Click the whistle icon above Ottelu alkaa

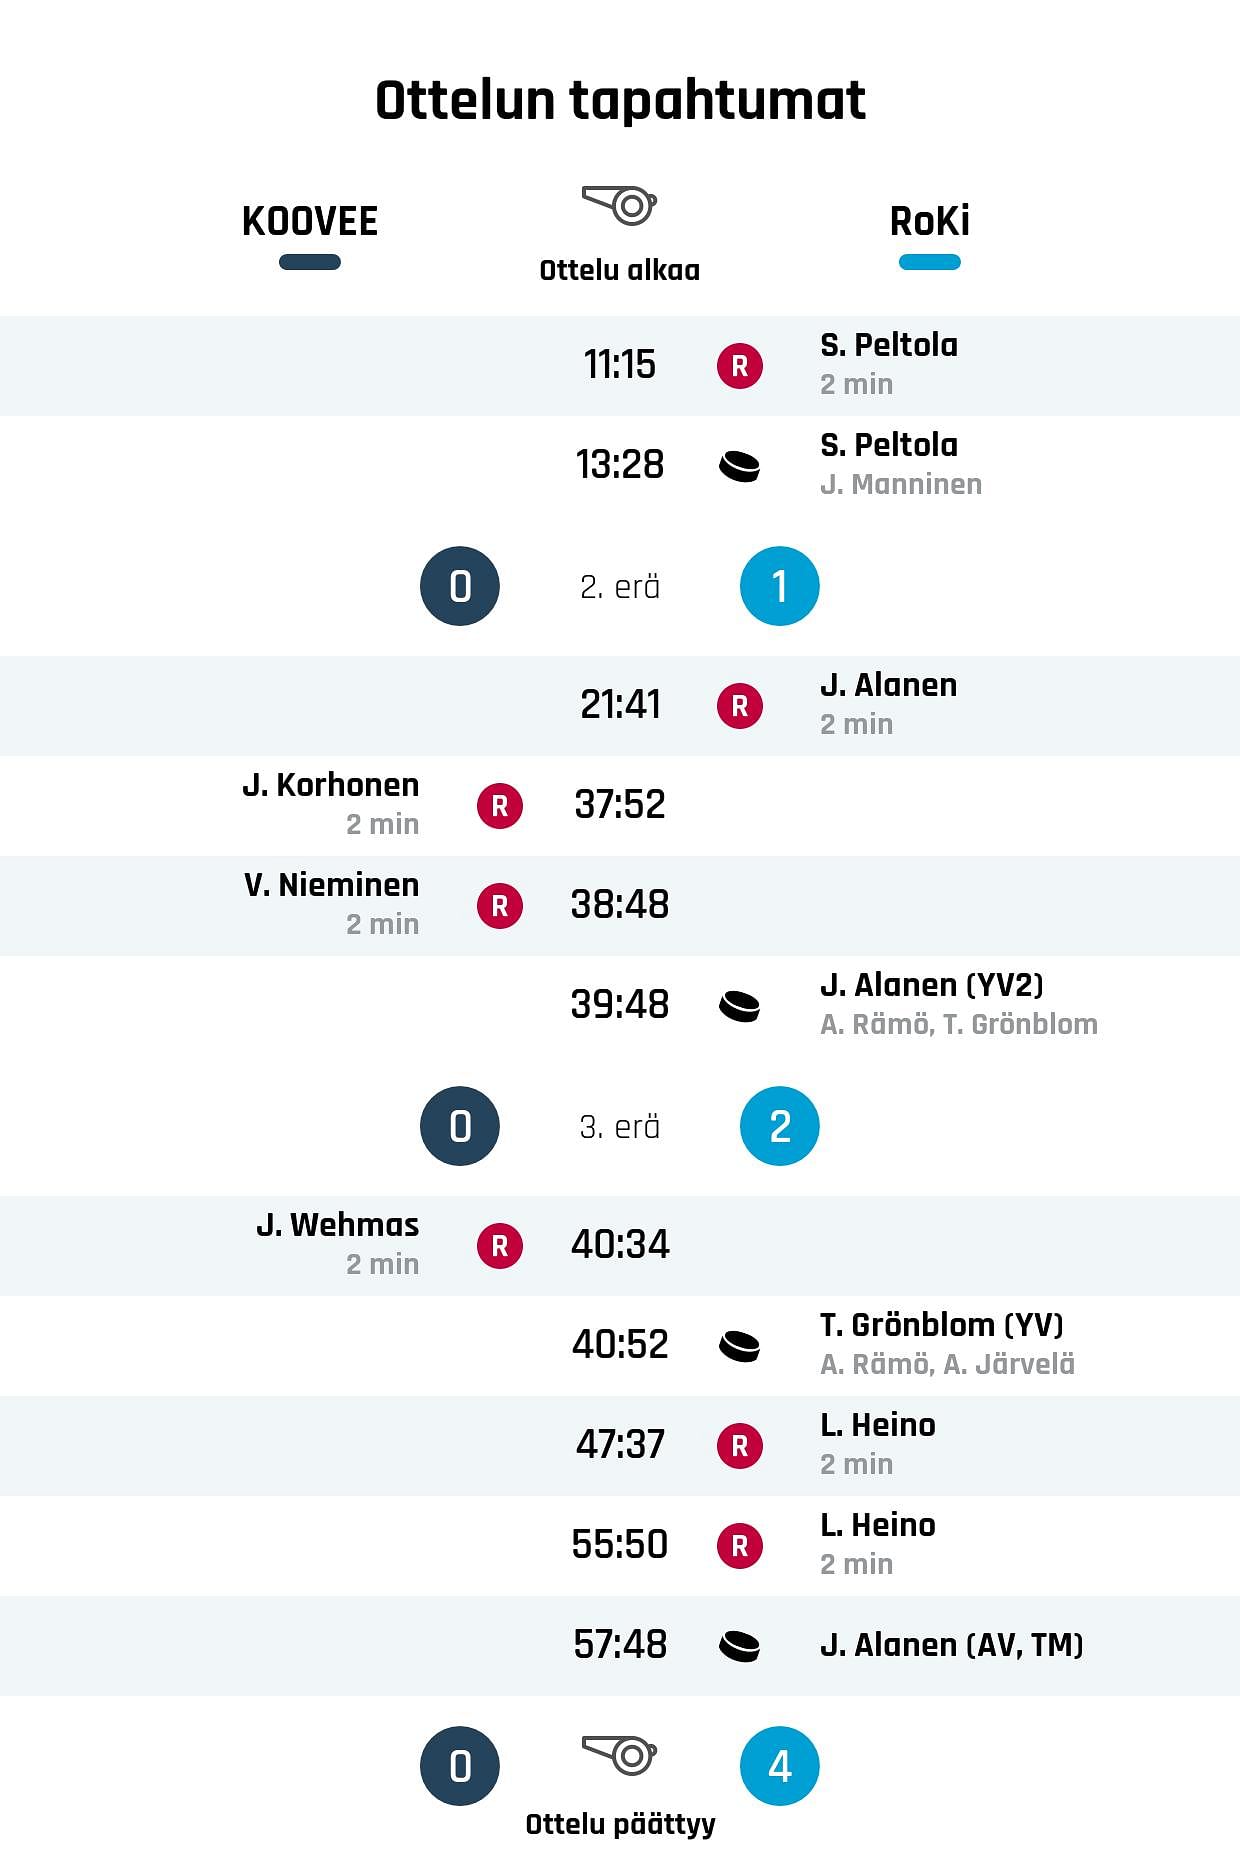[x=619, y=205]
